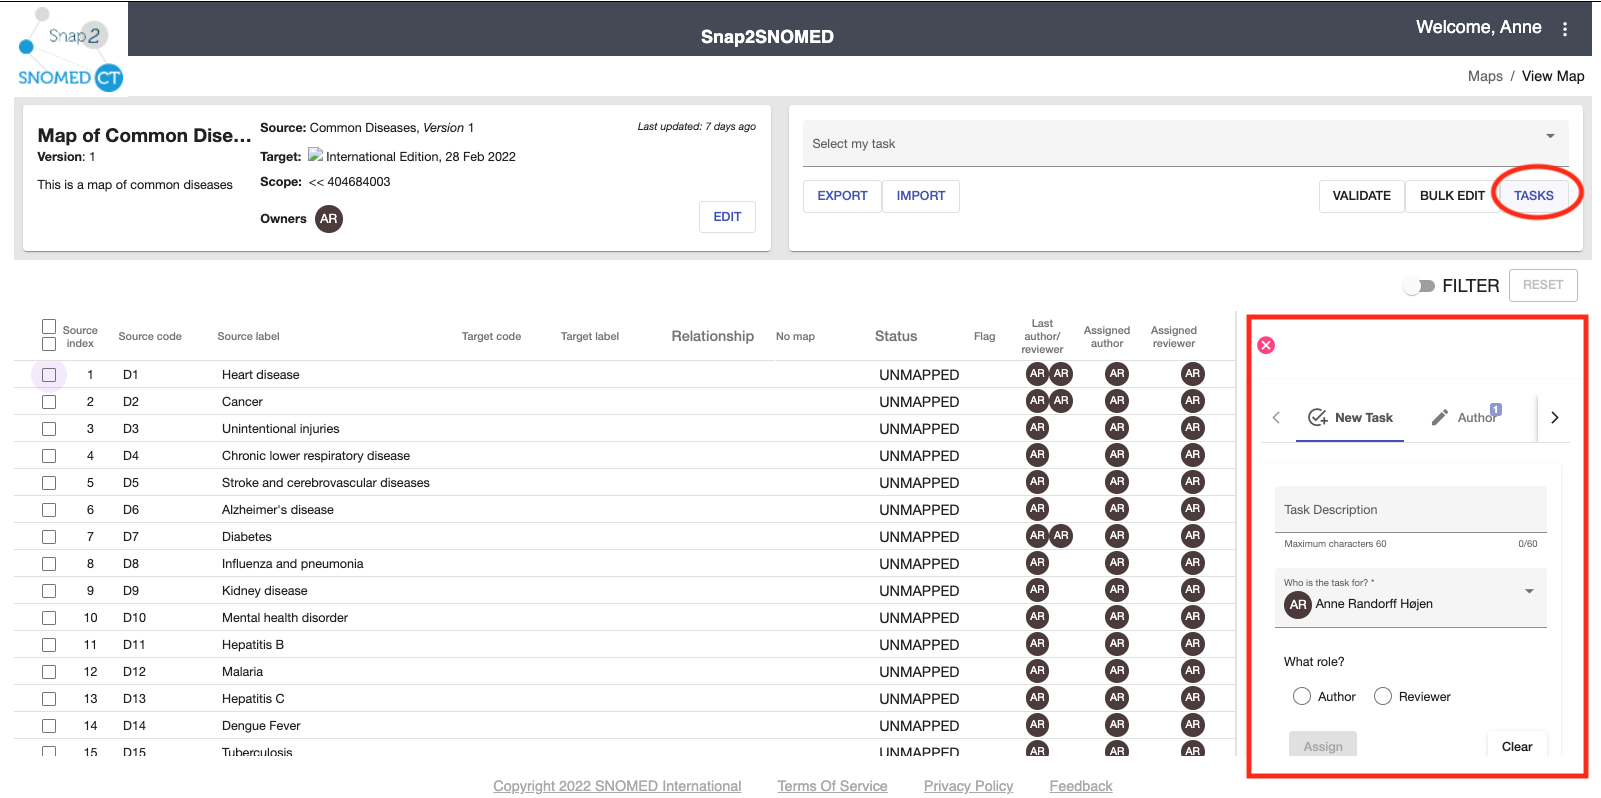Go to Maps breadcrumb

tap(1485, 76)
